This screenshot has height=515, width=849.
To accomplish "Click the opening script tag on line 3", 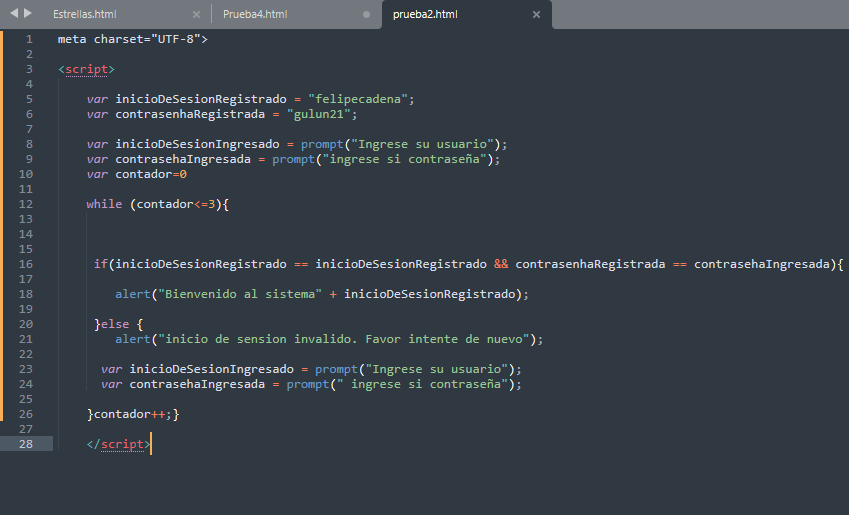I will pyautogui.click(x=87, y=69).
